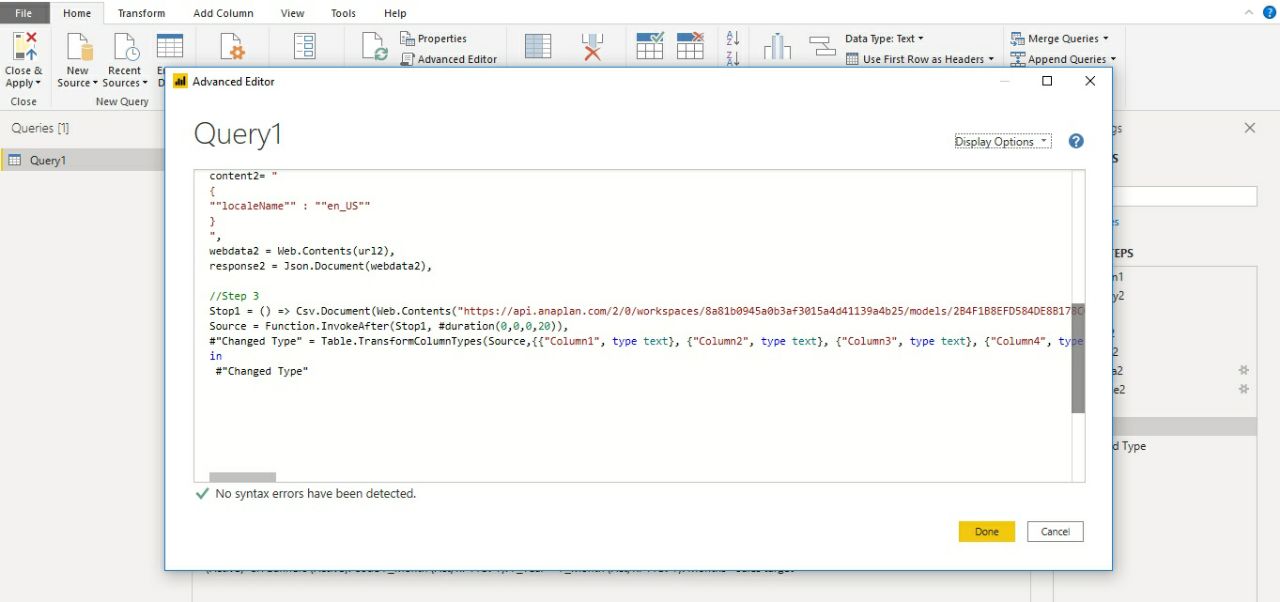Image resolution: width=1280 pixels, height=602 pixels.
Task: Select the Group By icon
Action: pos(822,46)
